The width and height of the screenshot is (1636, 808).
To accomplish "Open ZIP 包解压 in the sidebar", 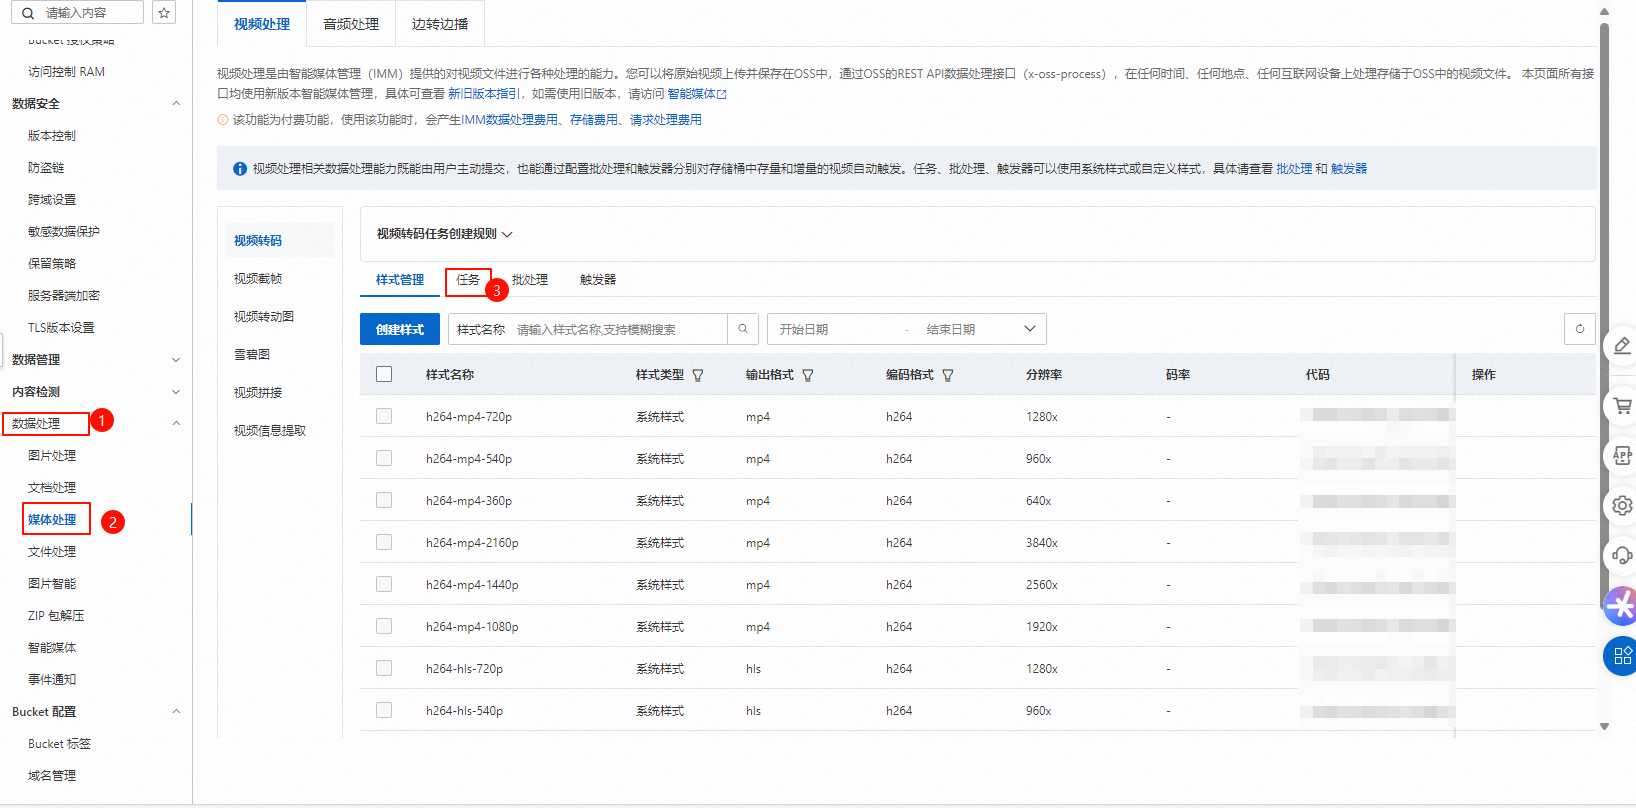I will coord(56,616).
